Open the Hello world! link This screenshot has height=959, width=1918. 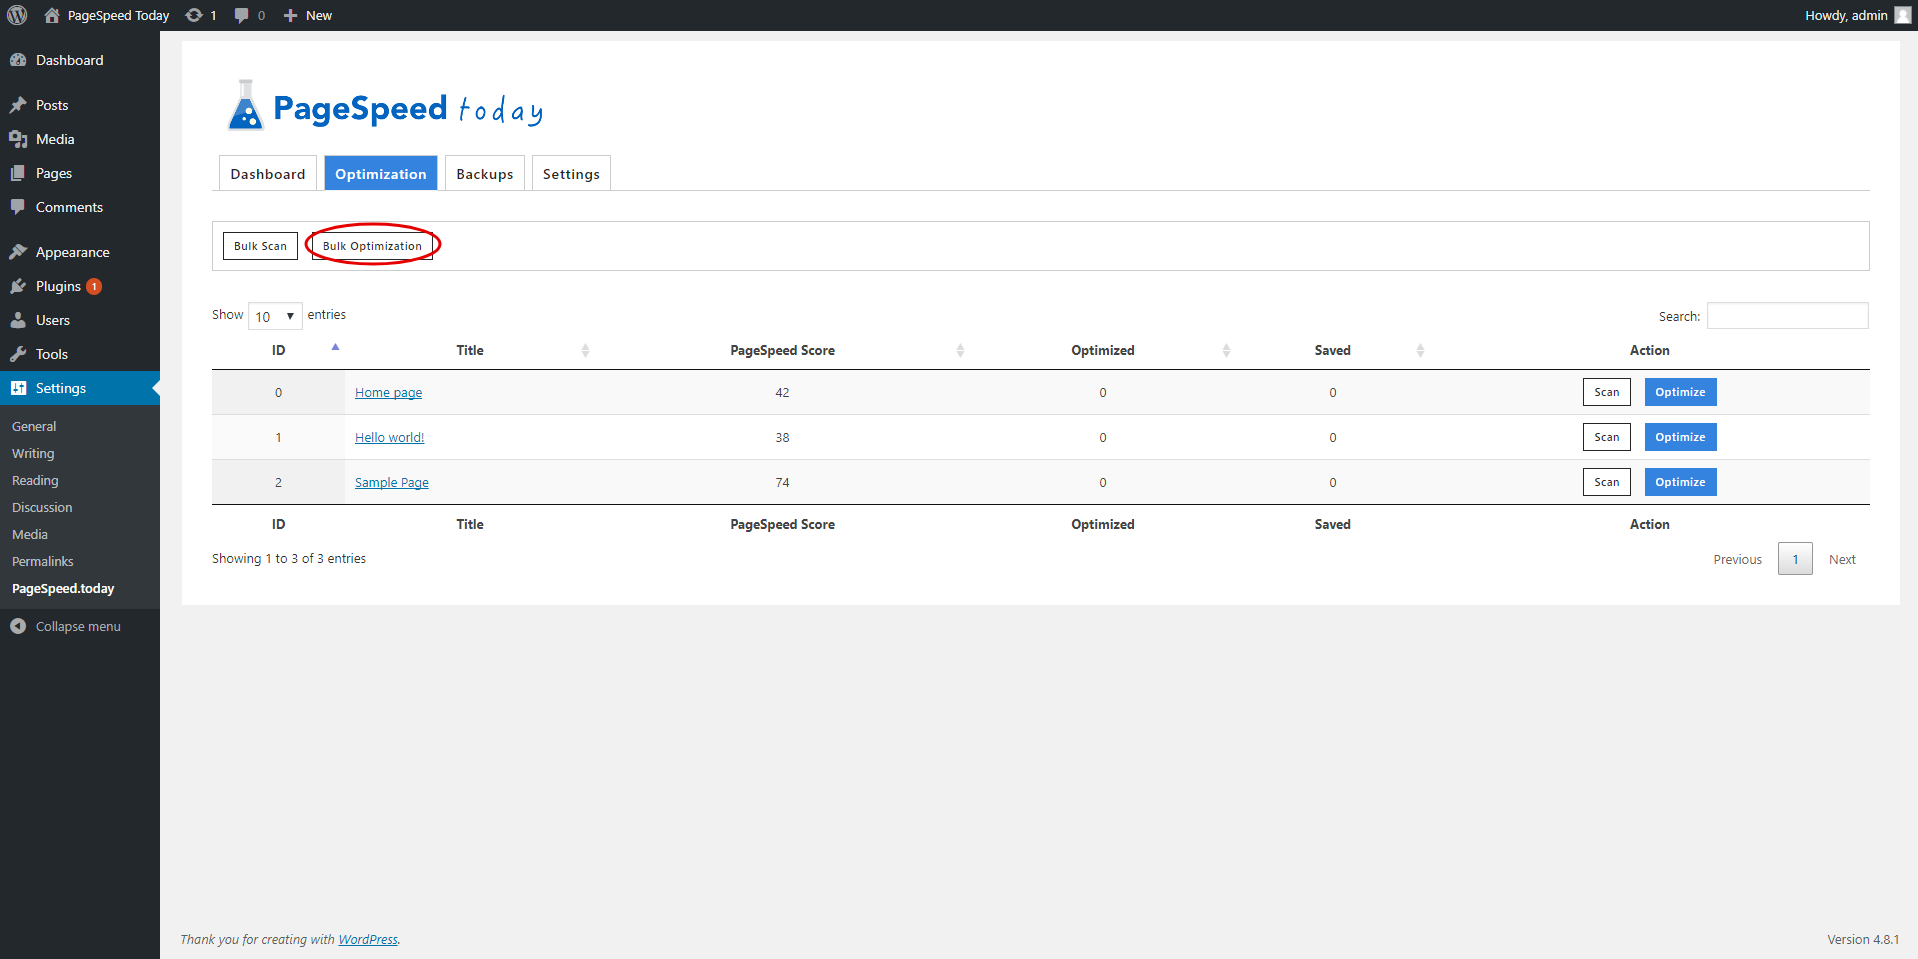point(389,438)
